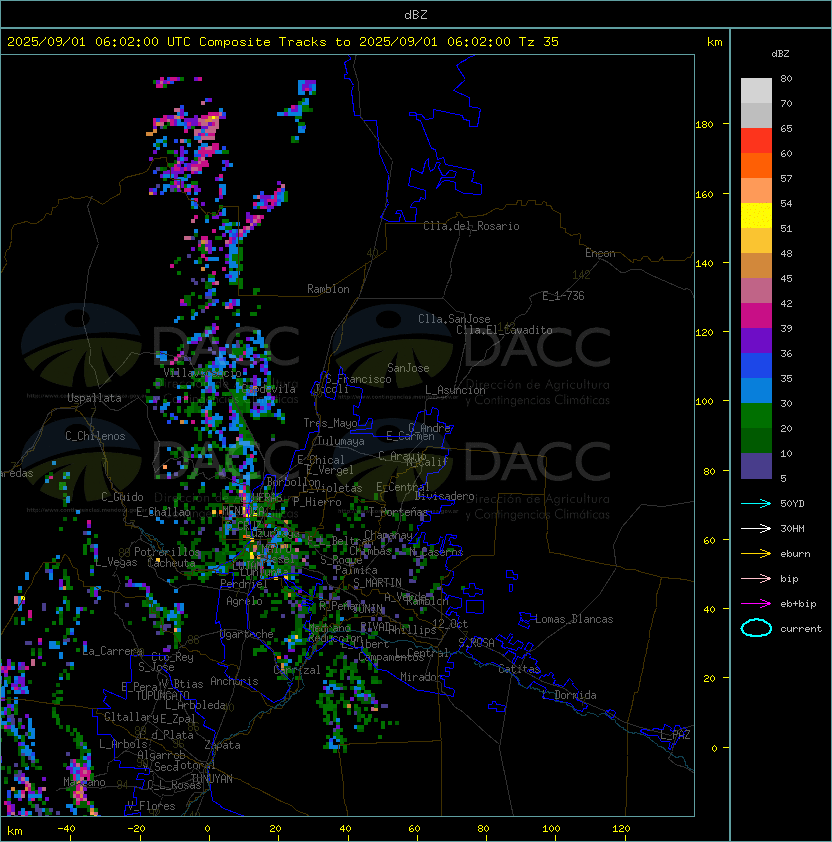Pick the purple 39 dBZ legend swatch

coord(756,340)
